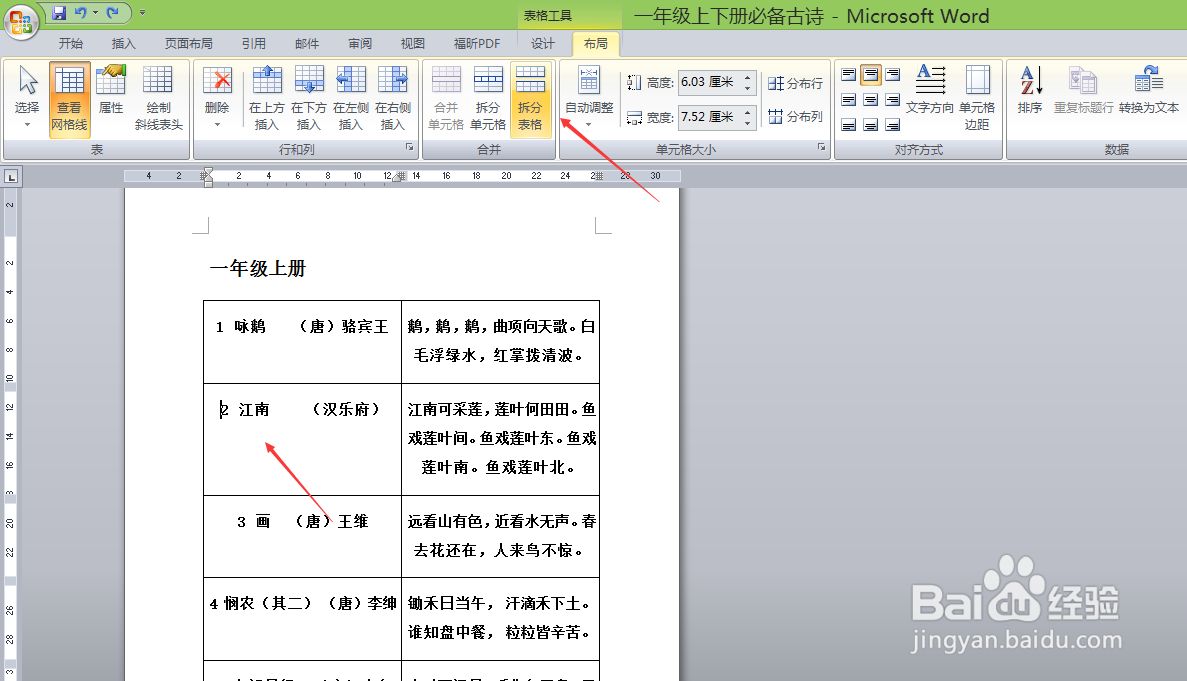
Task: Align cell text bottom center
Action: 871,124
